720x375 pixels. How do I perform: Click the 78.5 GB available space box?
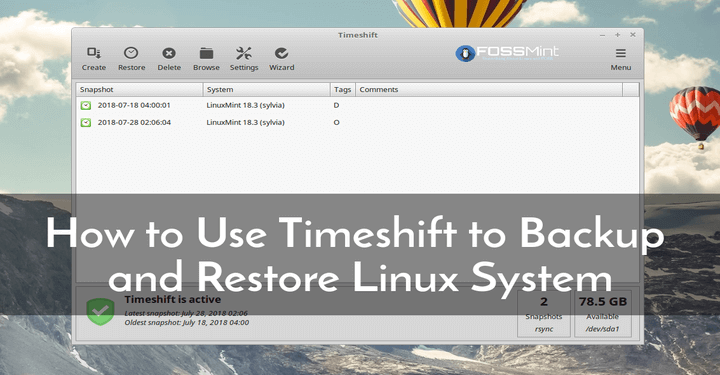(x=602, y=313)
